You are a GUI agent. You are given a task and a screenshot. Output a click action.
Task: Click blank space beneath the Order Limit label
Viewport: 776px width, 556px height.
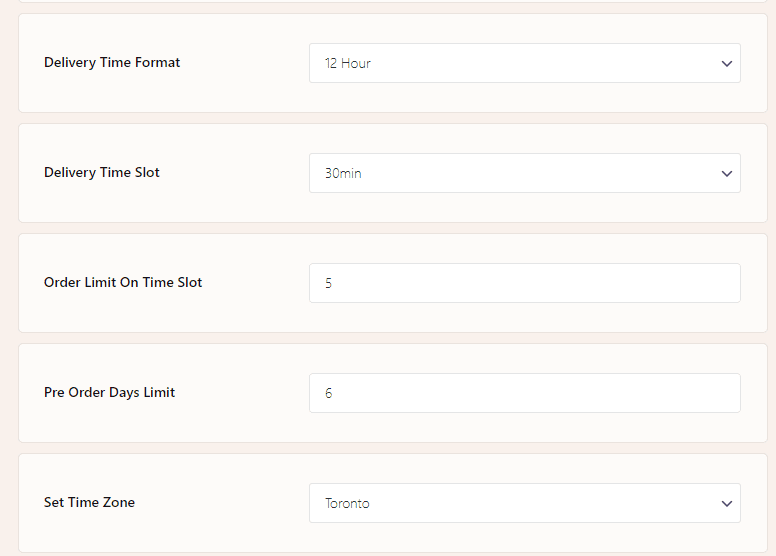click(x=123, y=313)
